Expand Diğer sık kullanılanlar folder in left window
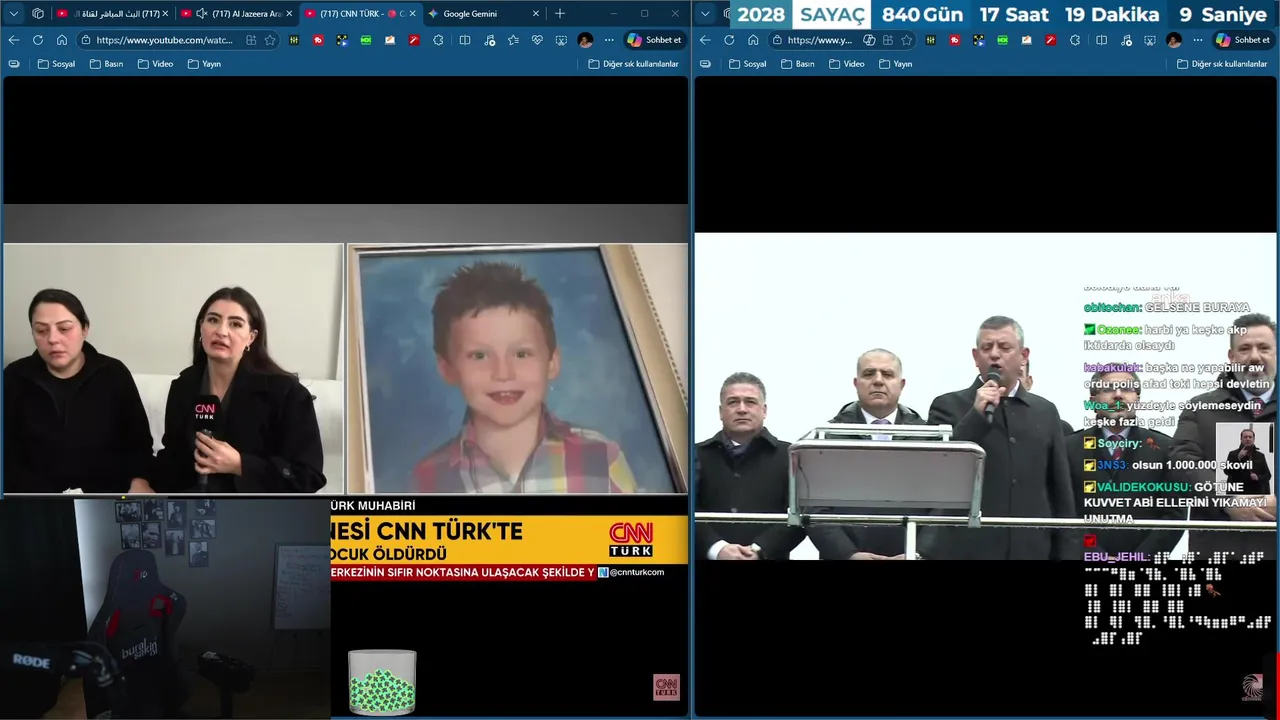Image resolution: width=1280 pixels, height=720 pixels. [x=633, y=63]
